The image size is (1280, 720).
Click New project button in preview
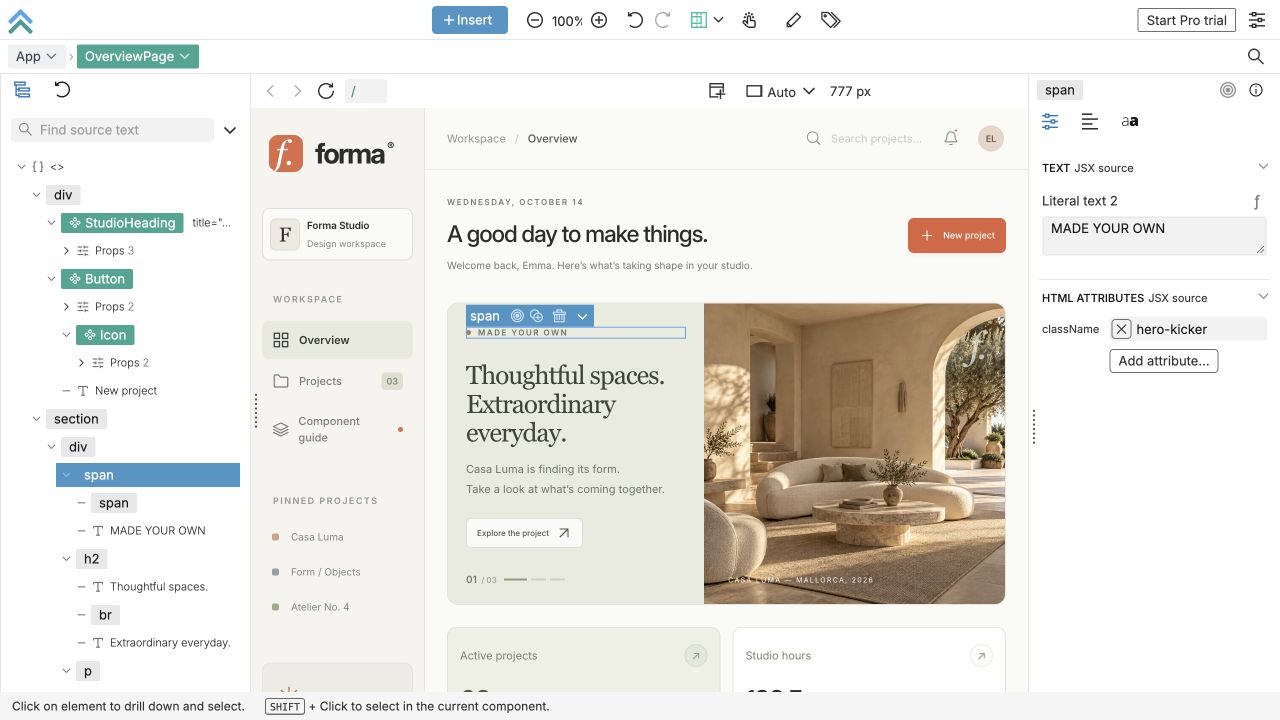point(957,235)
